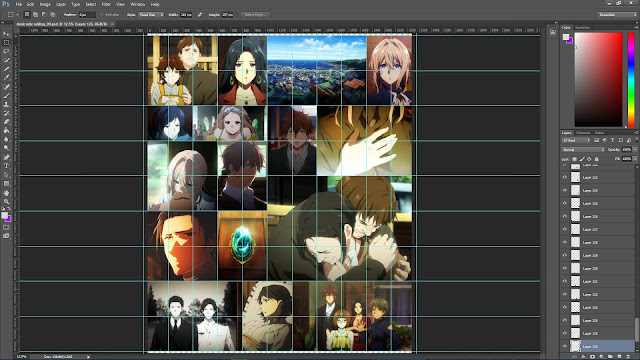Open the Normal blend mode dropdown

tap(582, 150)
